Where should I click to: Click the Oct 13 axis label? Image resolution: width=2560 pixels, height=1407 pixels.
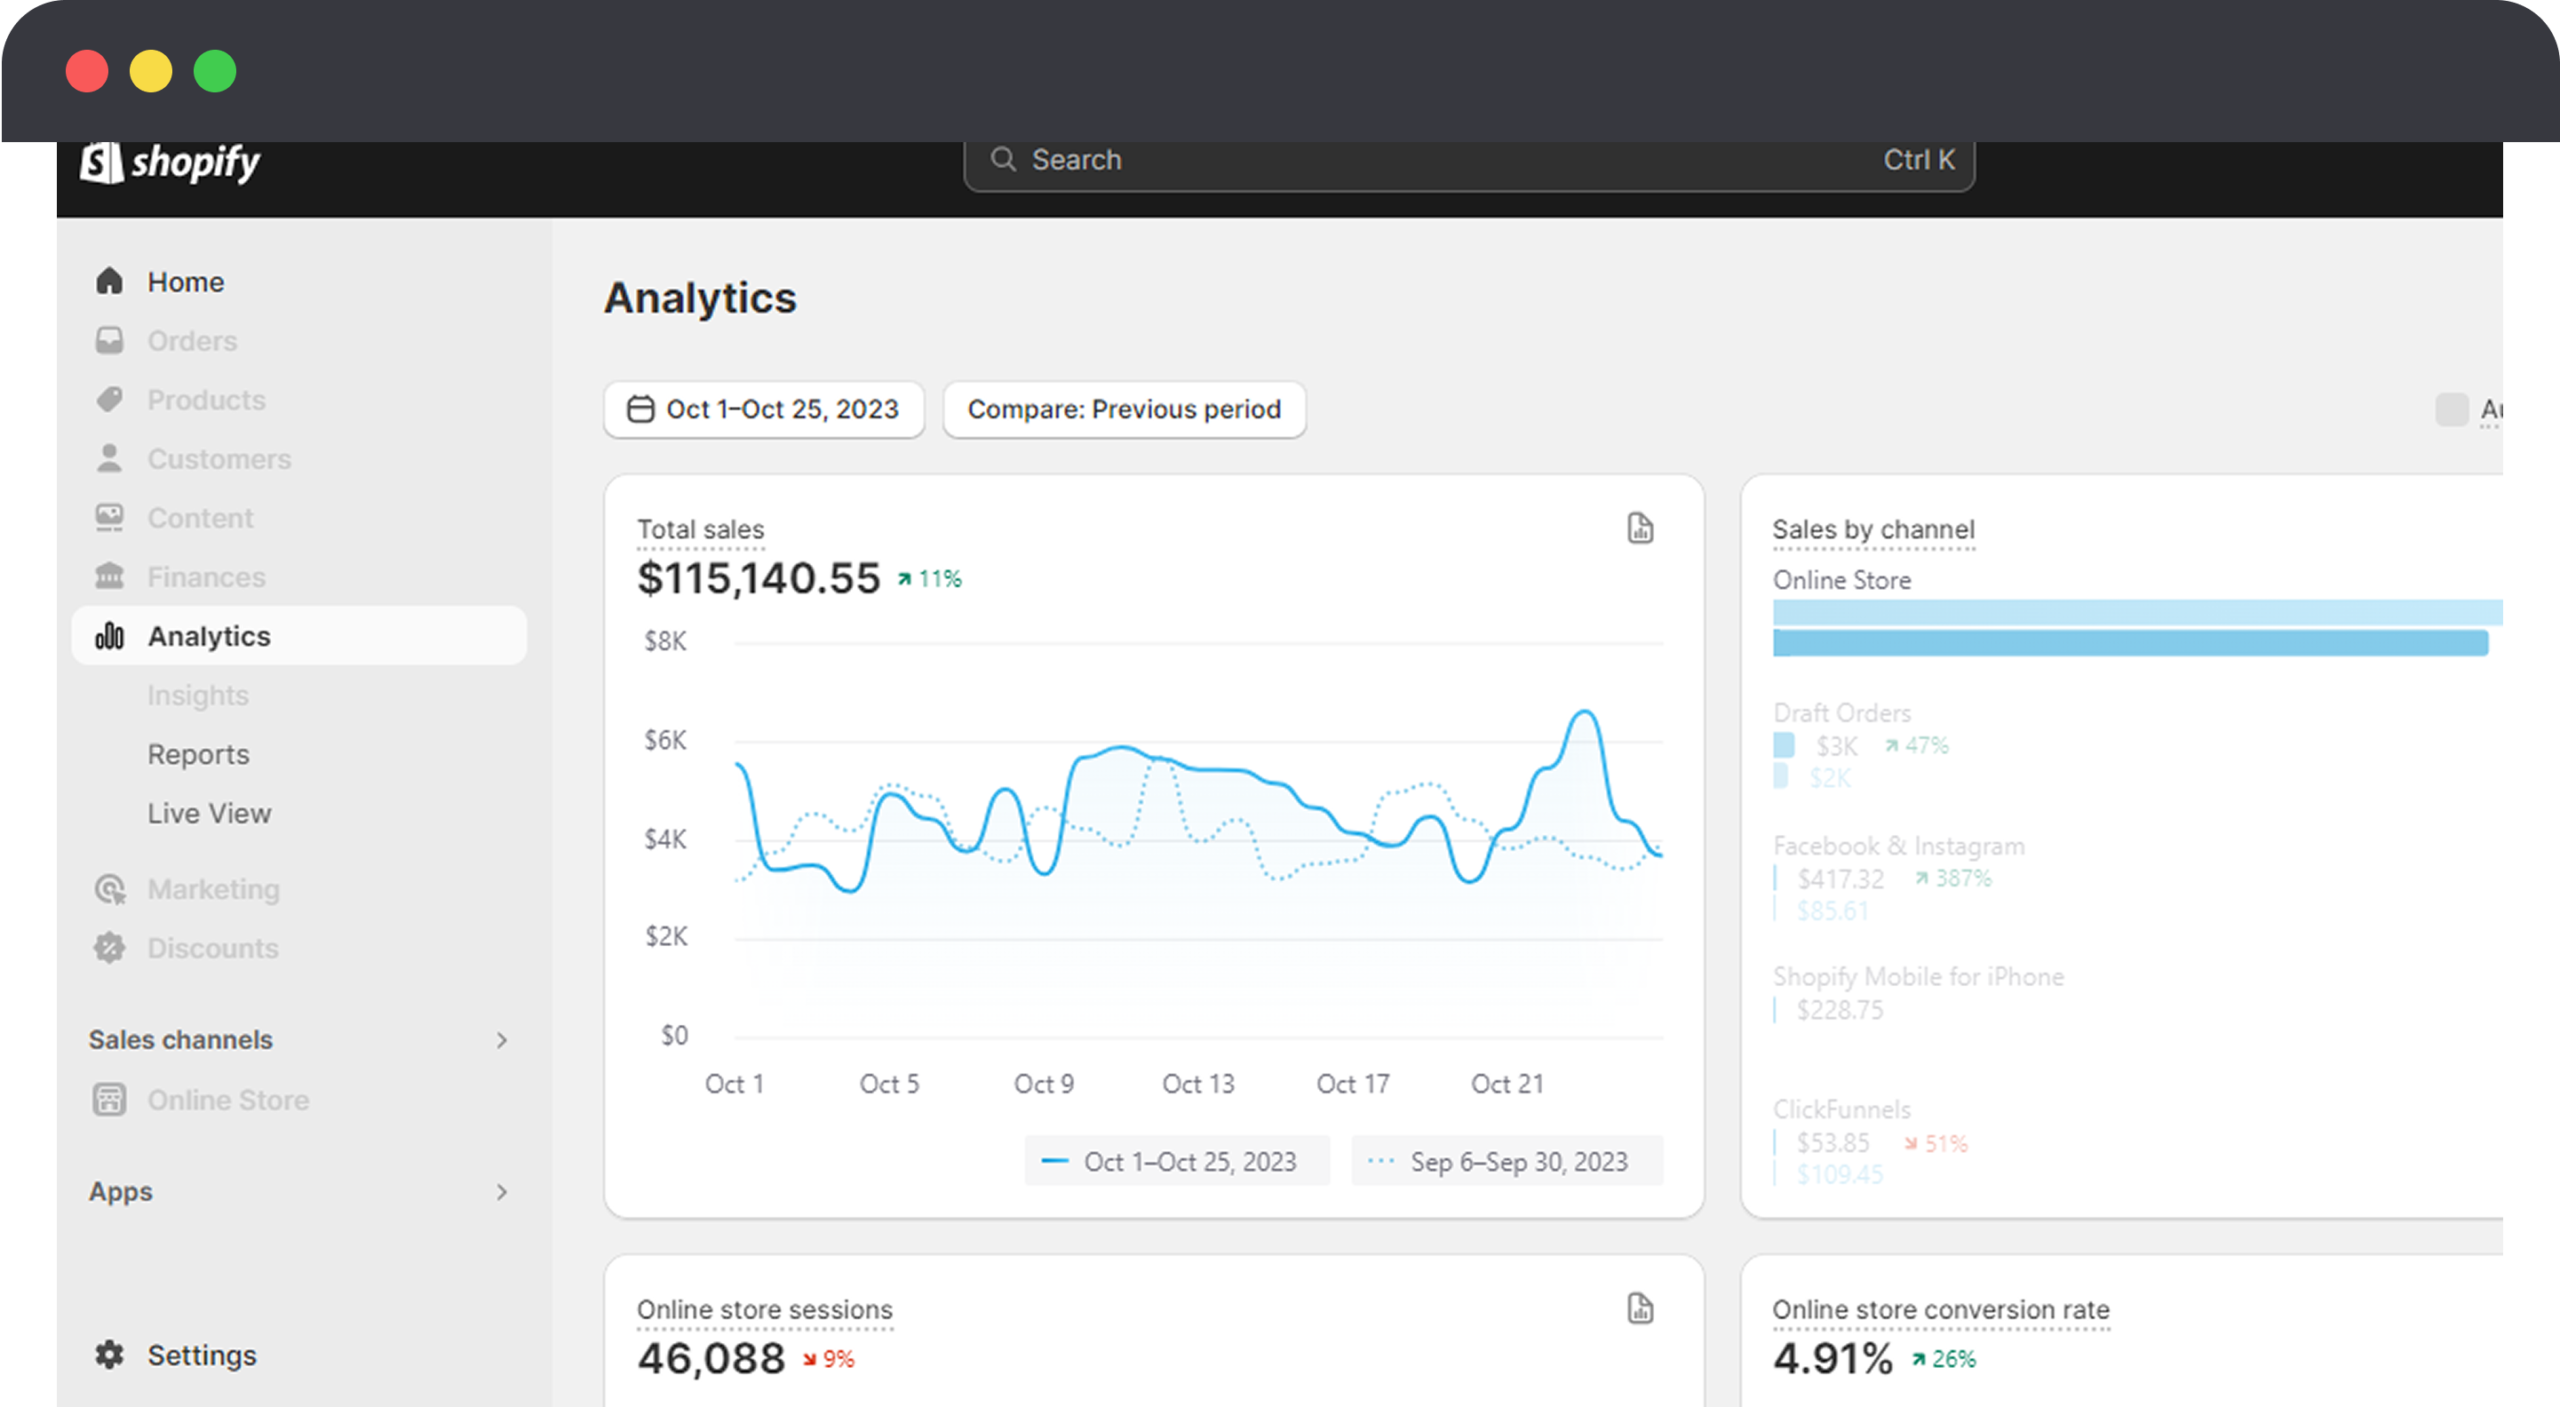(1198, 1084)
